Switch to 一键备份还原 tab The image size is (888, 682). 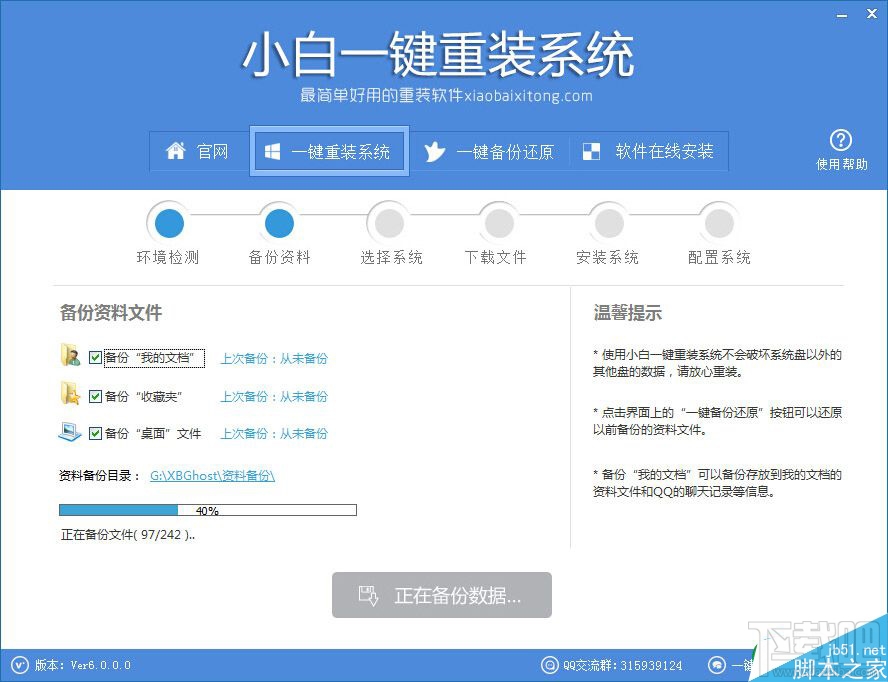pyautogui.click(x=489, y=151)
